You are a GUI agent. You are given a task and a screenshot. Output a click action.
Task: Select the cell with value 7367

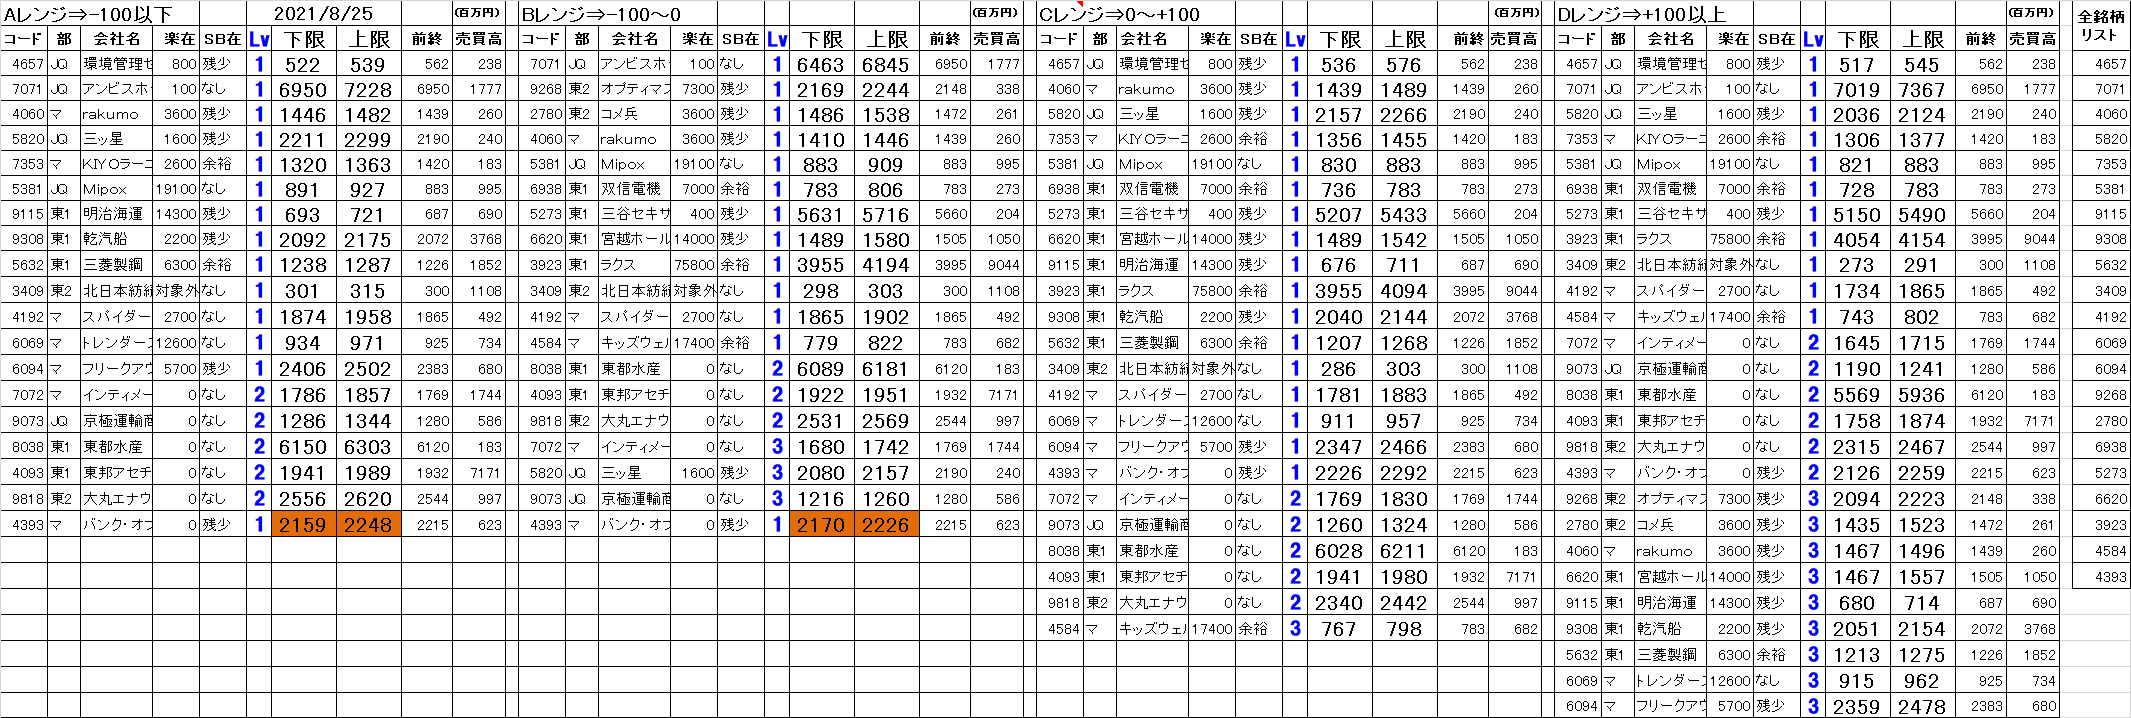click(1922, 89)
